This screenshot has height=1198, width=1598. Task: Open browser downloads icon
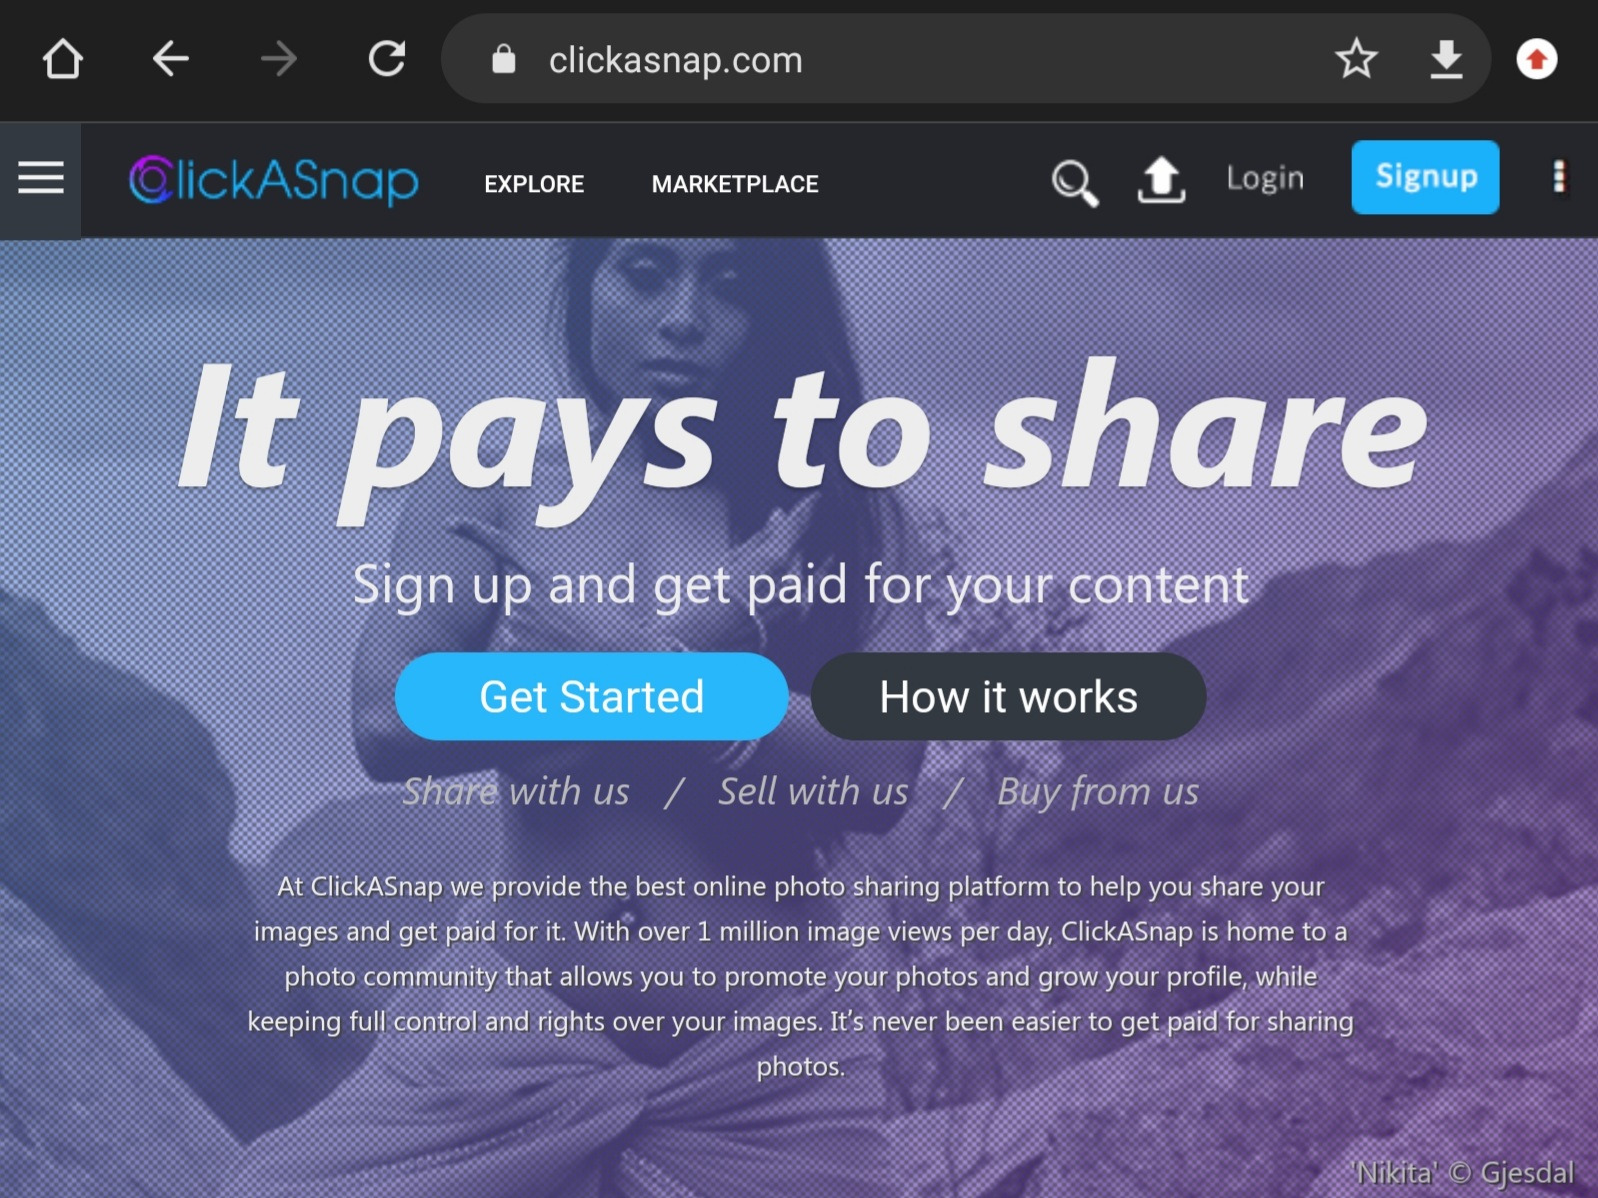coord(1446,59)
